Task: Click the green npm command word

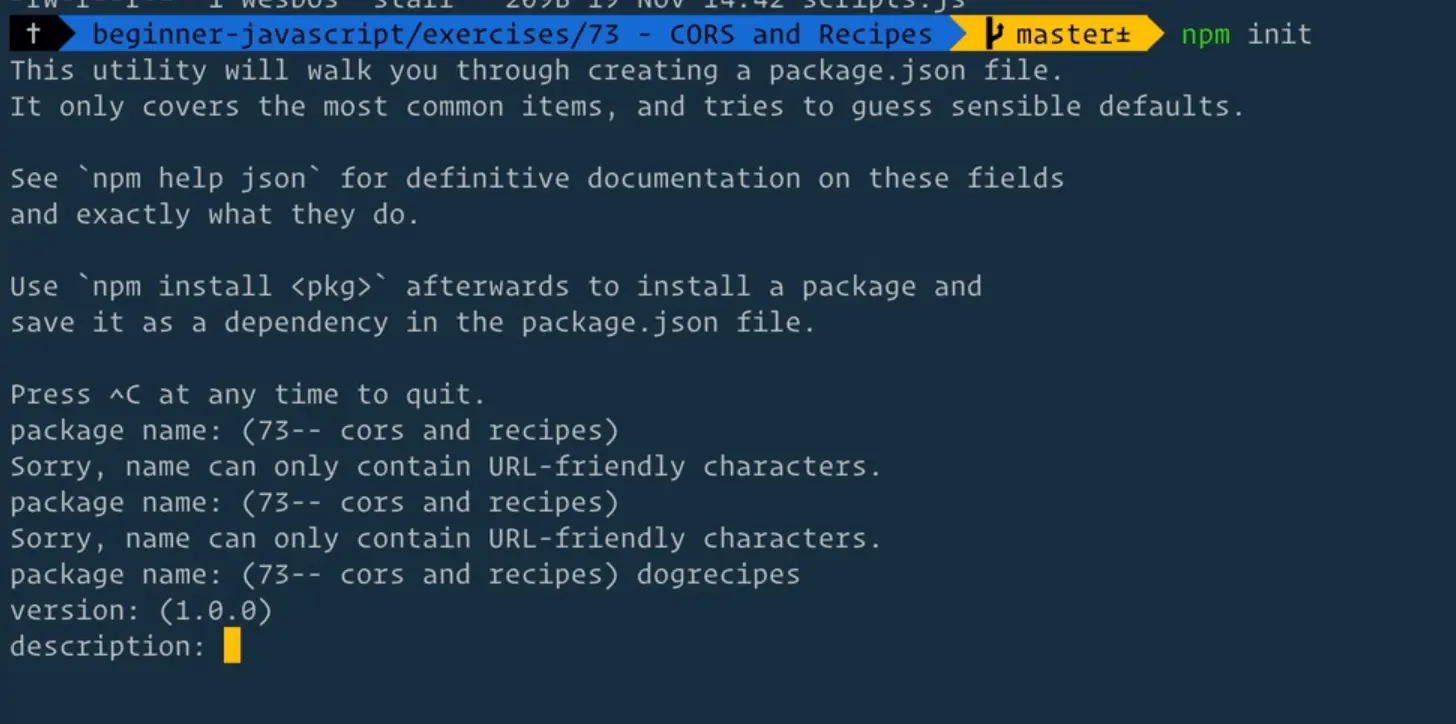Action: click(x=1206, y=35)
